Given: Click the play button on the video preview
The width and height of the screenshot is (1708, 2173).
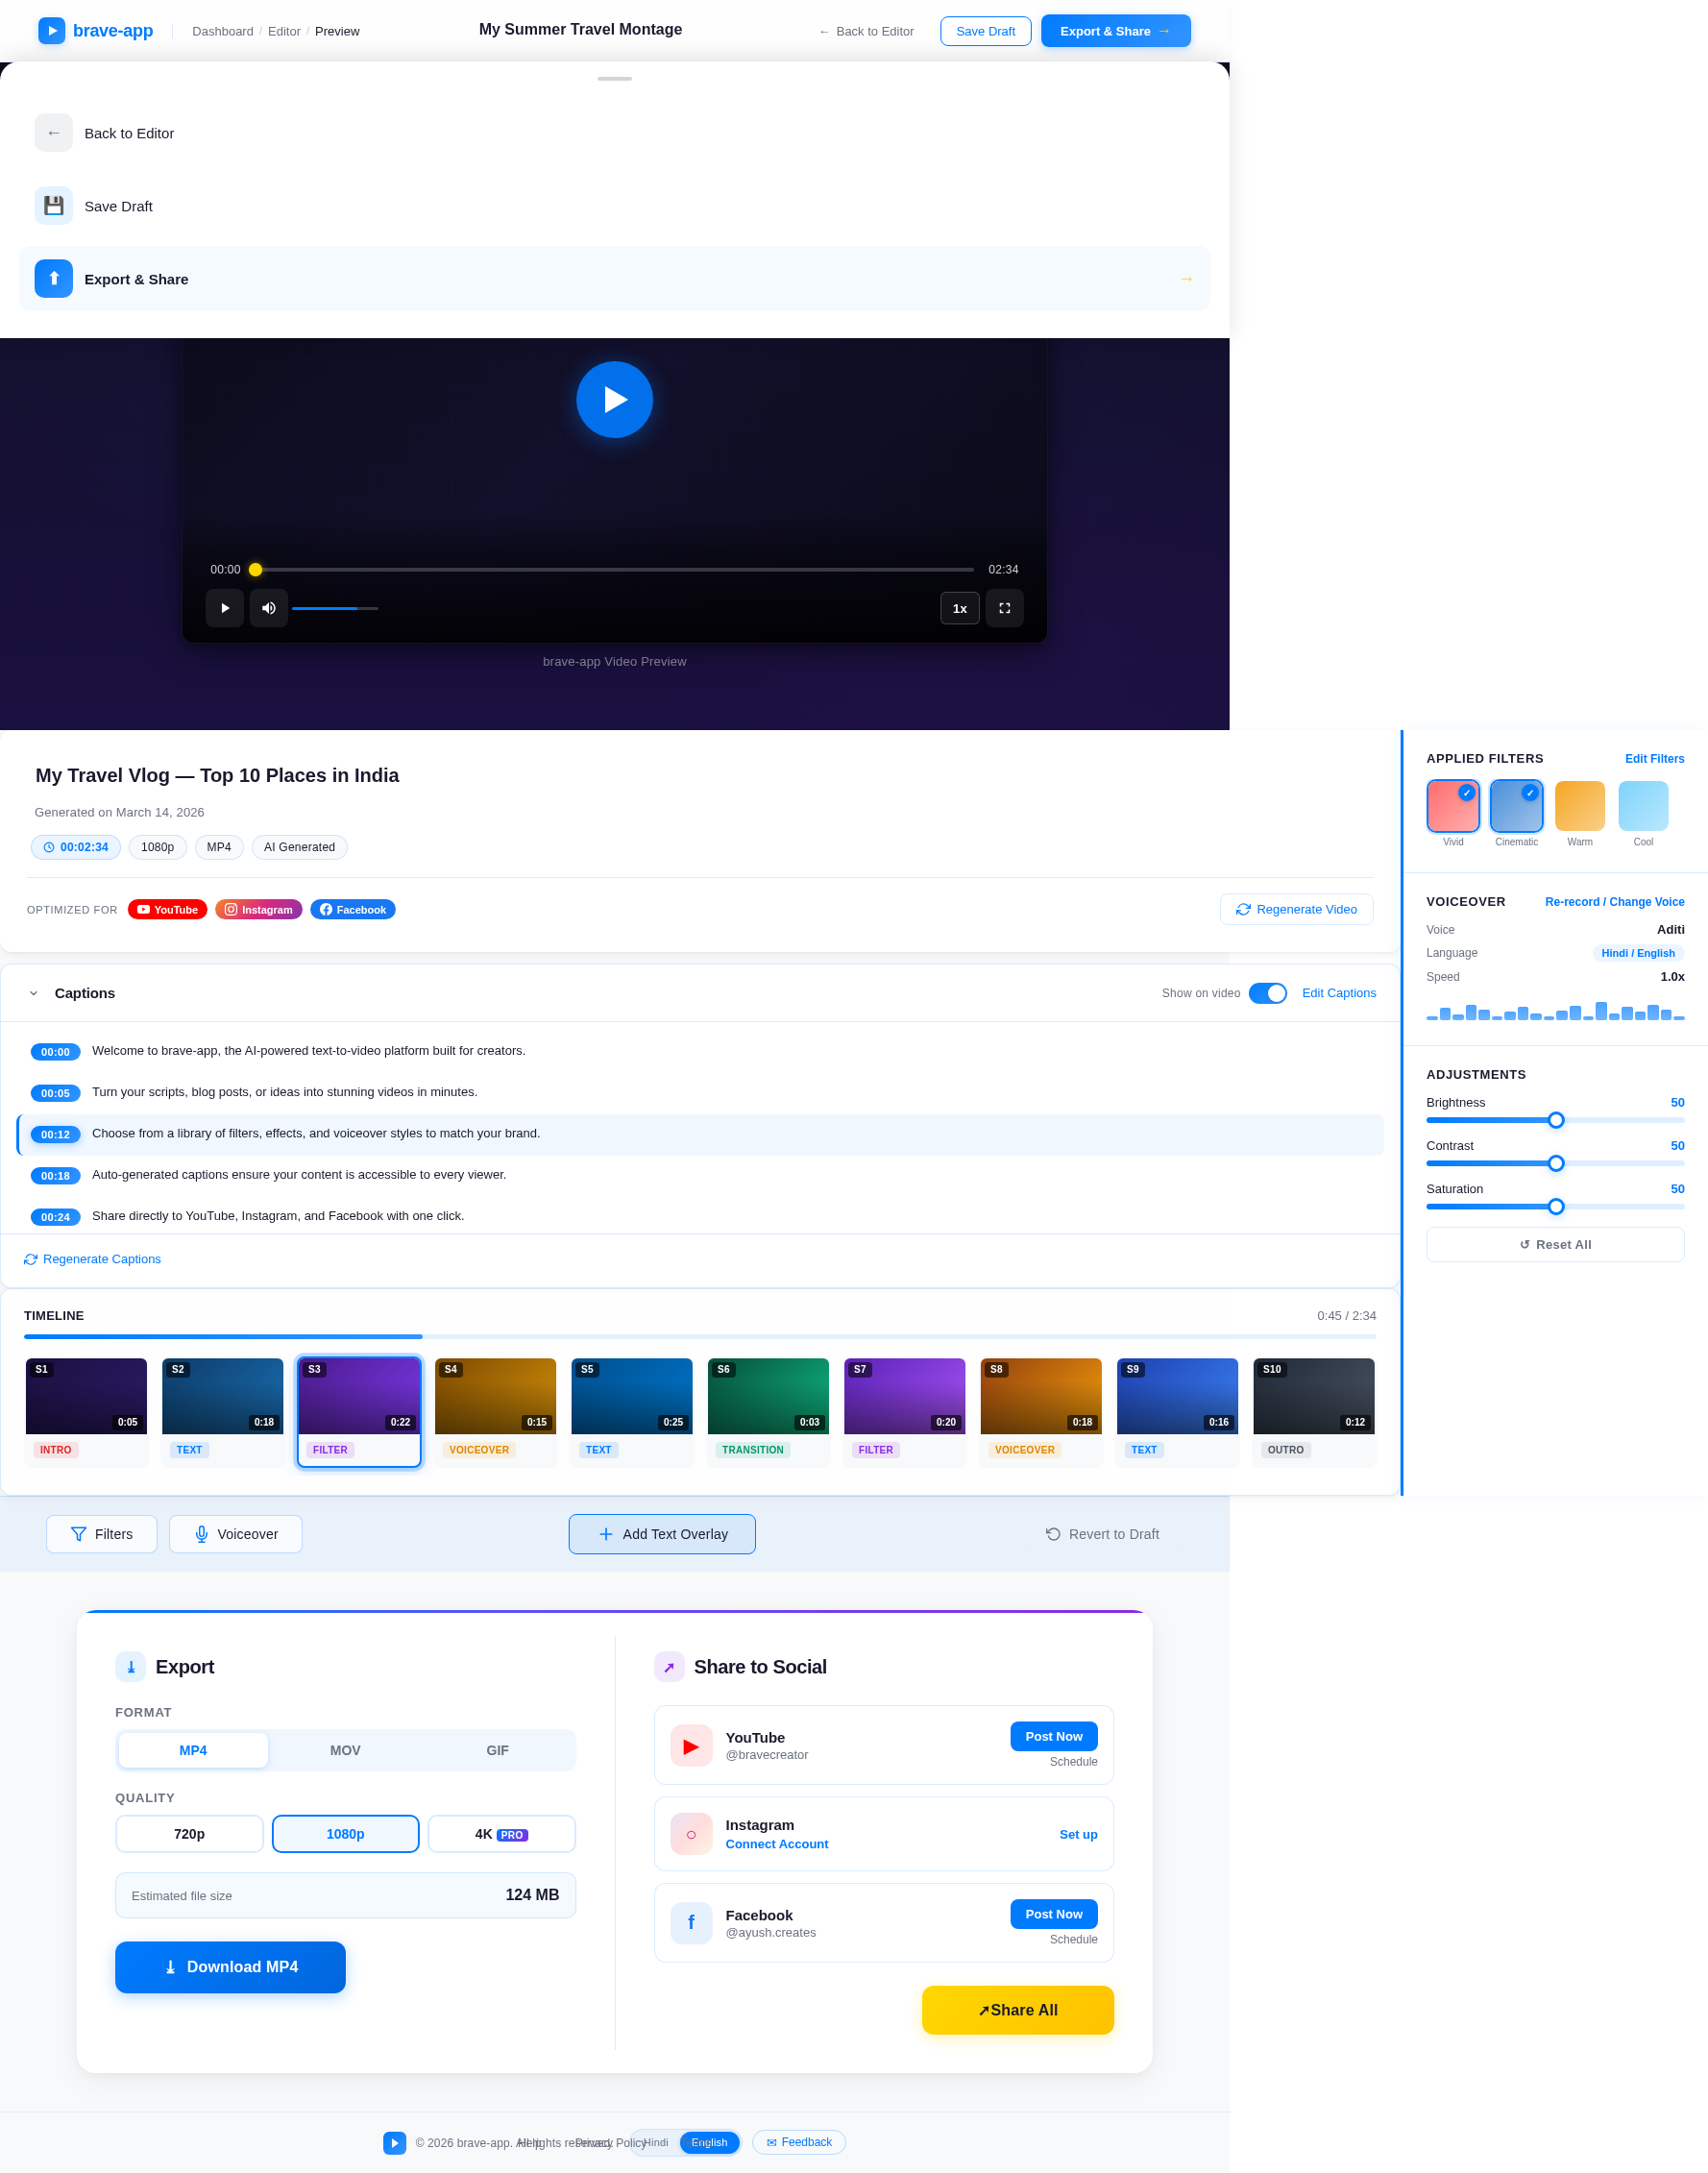Looking at the screenshot, I should tap(614, 399).
